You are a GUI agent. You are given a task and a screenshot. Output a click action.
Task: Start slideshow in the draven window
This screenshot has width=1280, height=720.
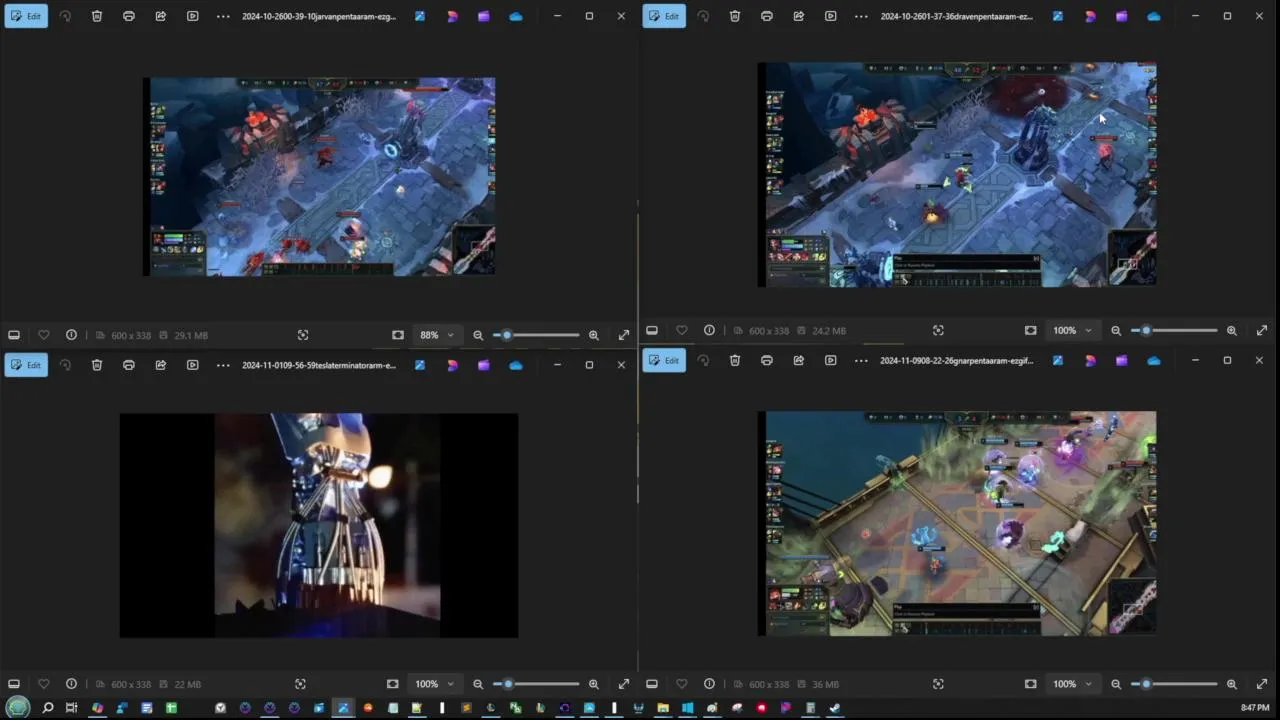click(831, 16)
